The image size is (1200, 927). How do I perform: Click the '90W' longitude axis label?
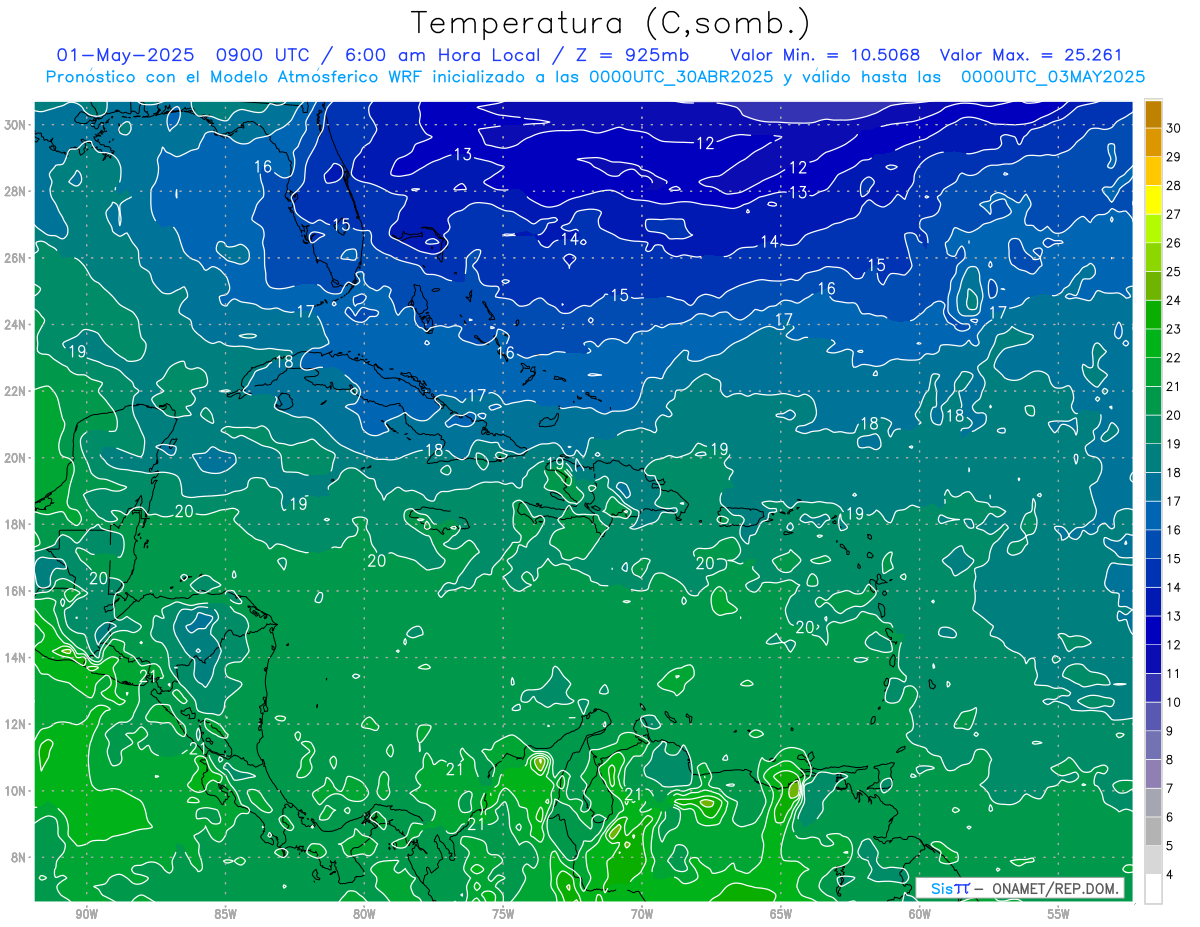(x=86, y=914)
